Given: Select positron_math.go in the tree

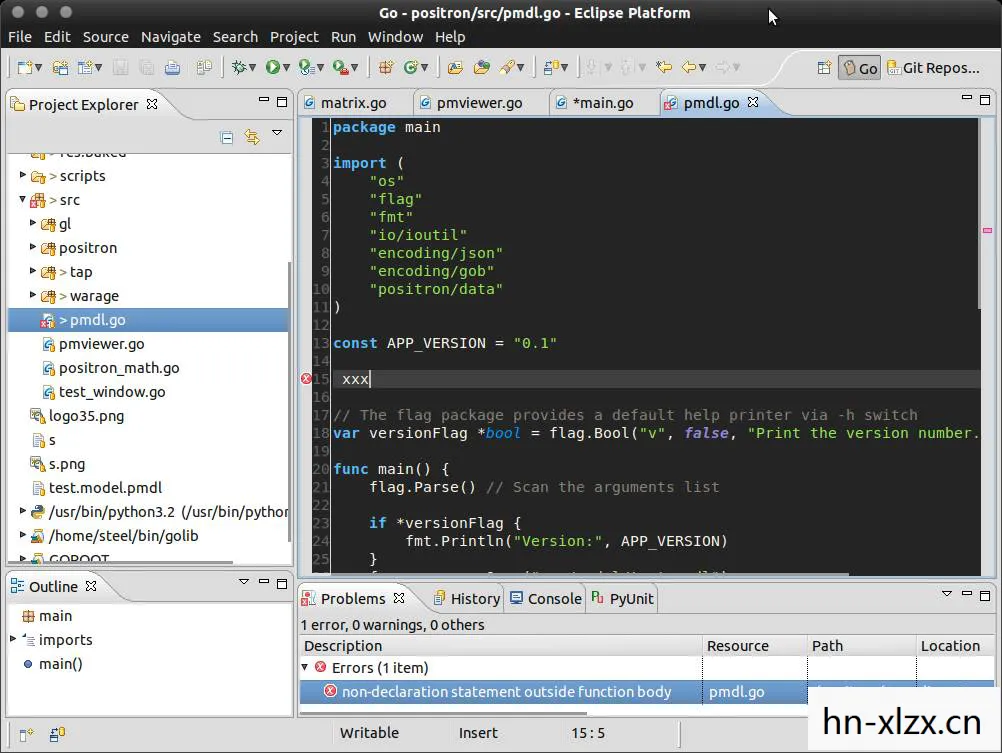Looking at the screenshot, I should point(119,368).
